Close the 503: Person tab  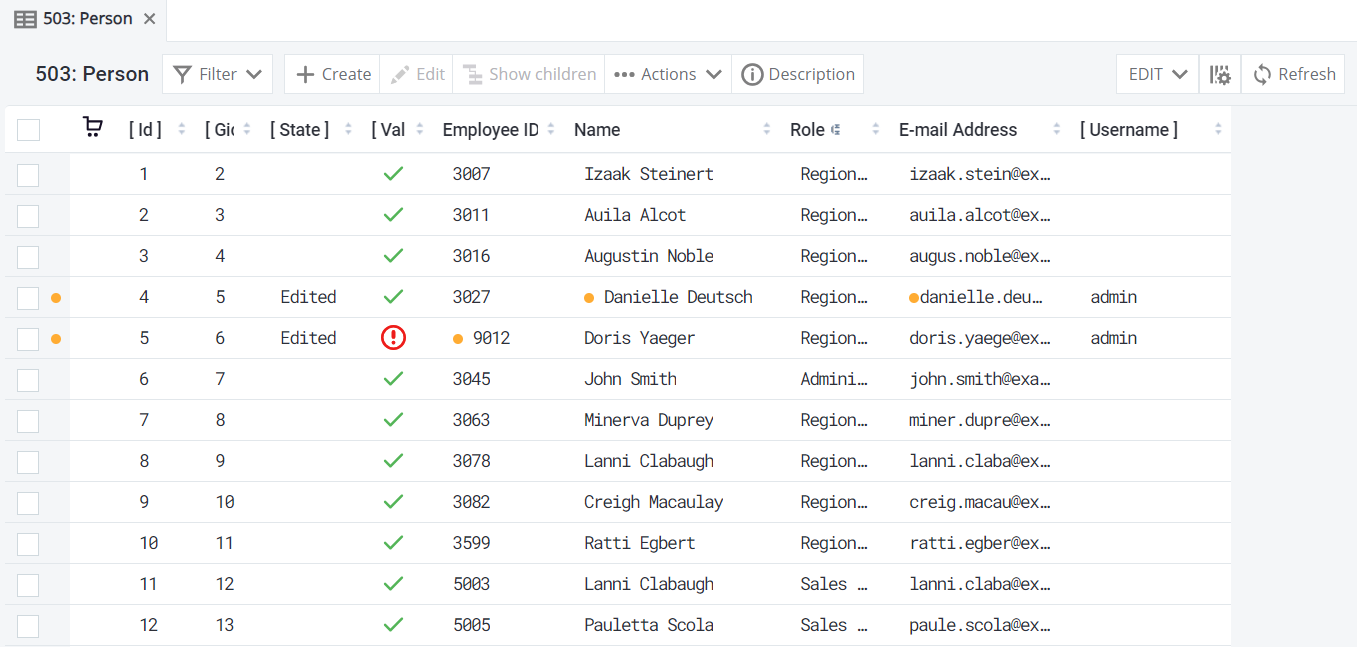pyautogui.click(x=150, y=19)
